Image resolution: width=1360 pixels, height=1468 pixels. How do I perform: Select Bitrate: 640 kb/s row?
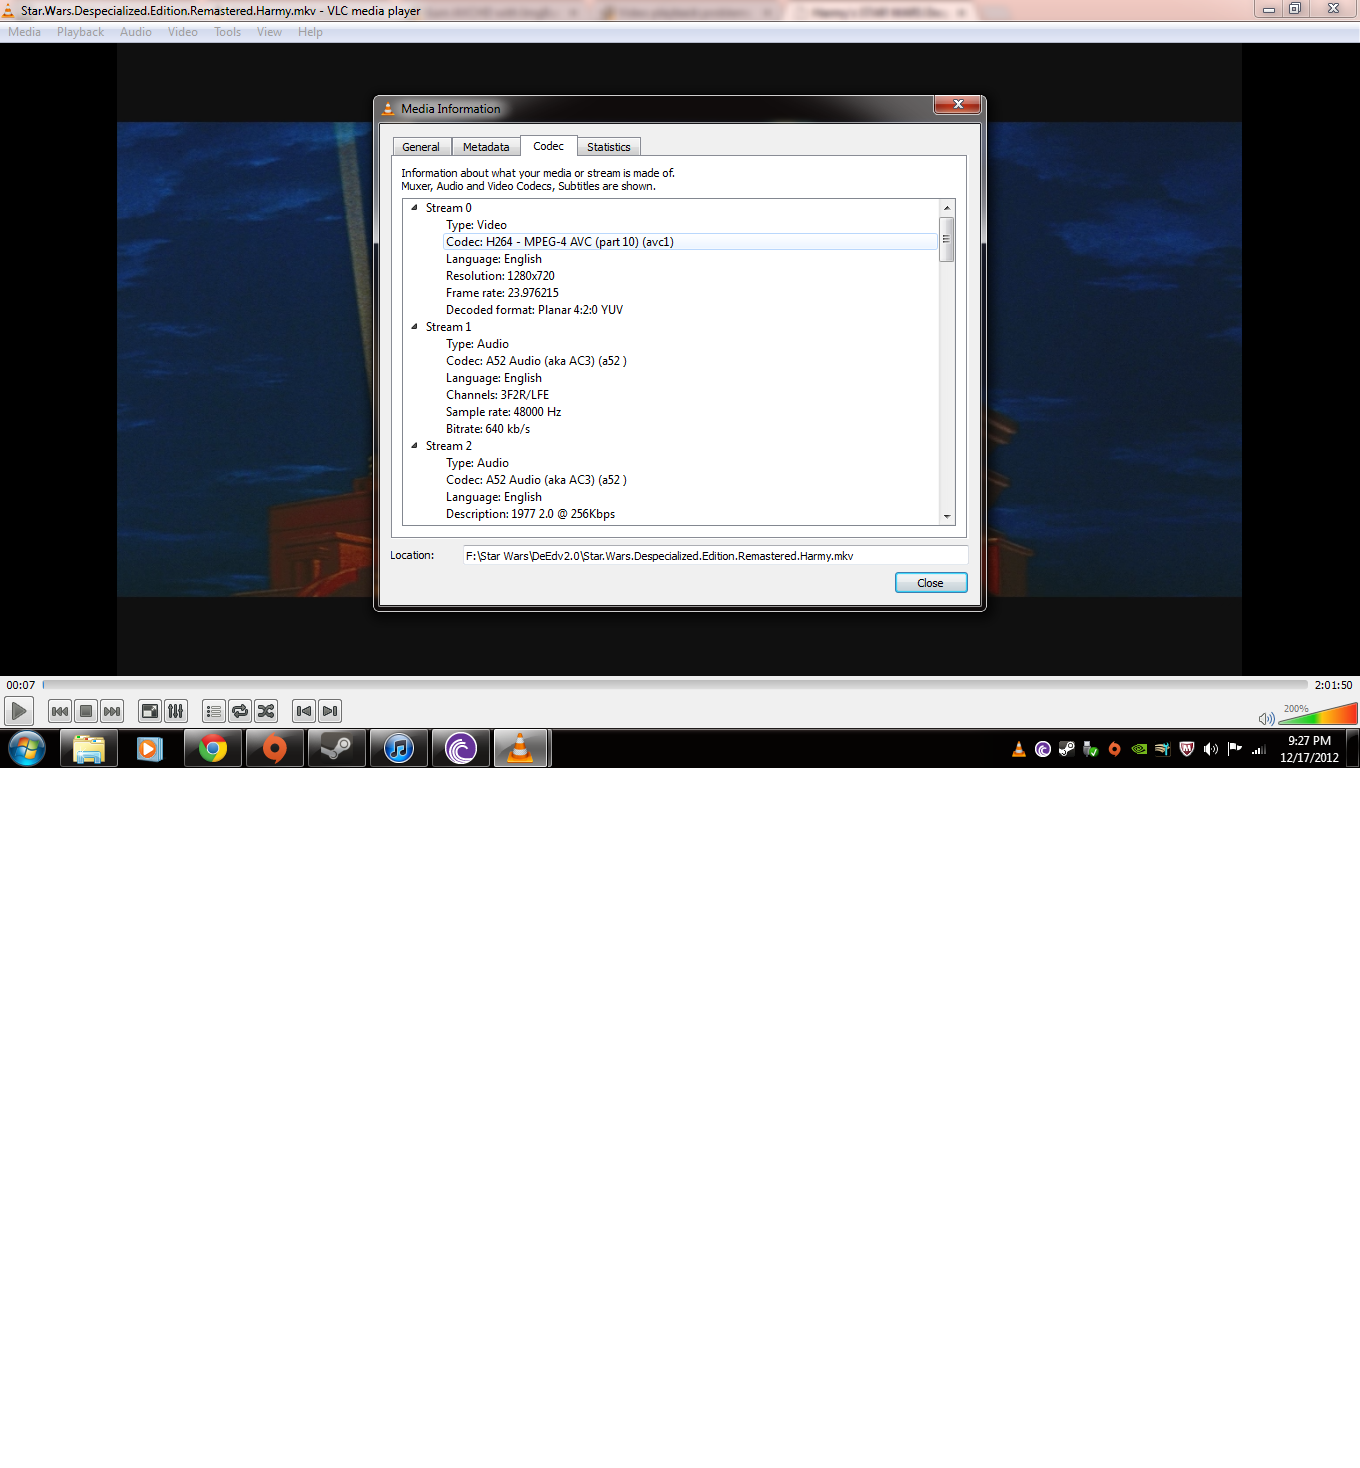click(x=488, y=429)
